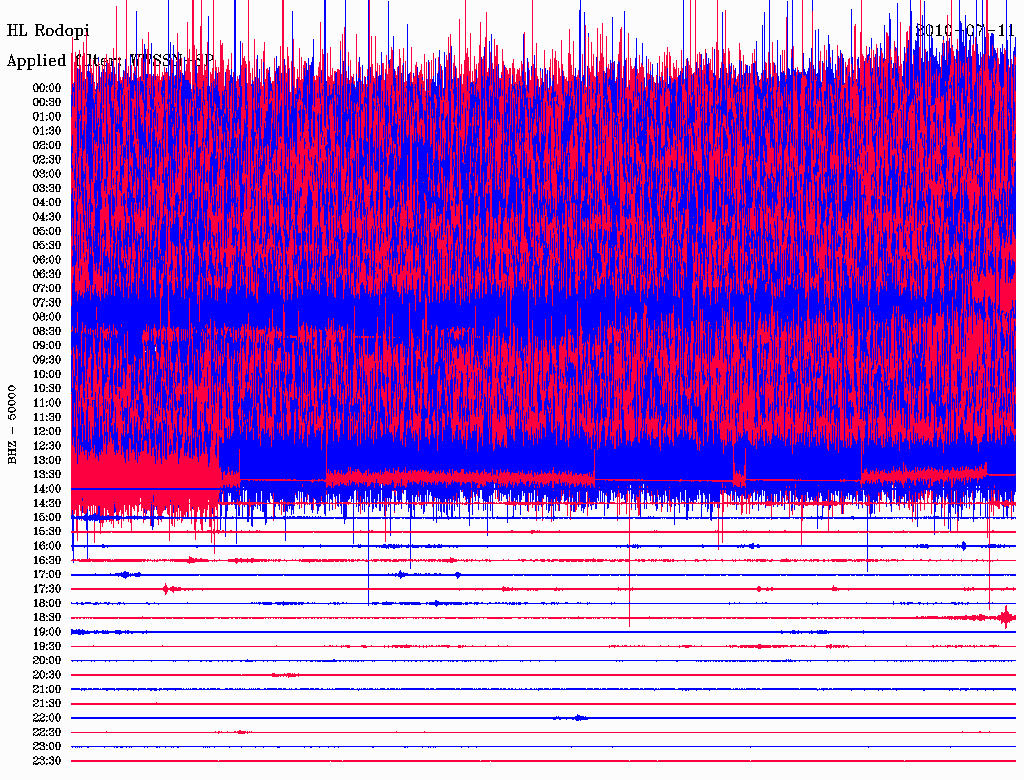Select the 00:30 time label

pyautogui.click(x=47, y=102)
